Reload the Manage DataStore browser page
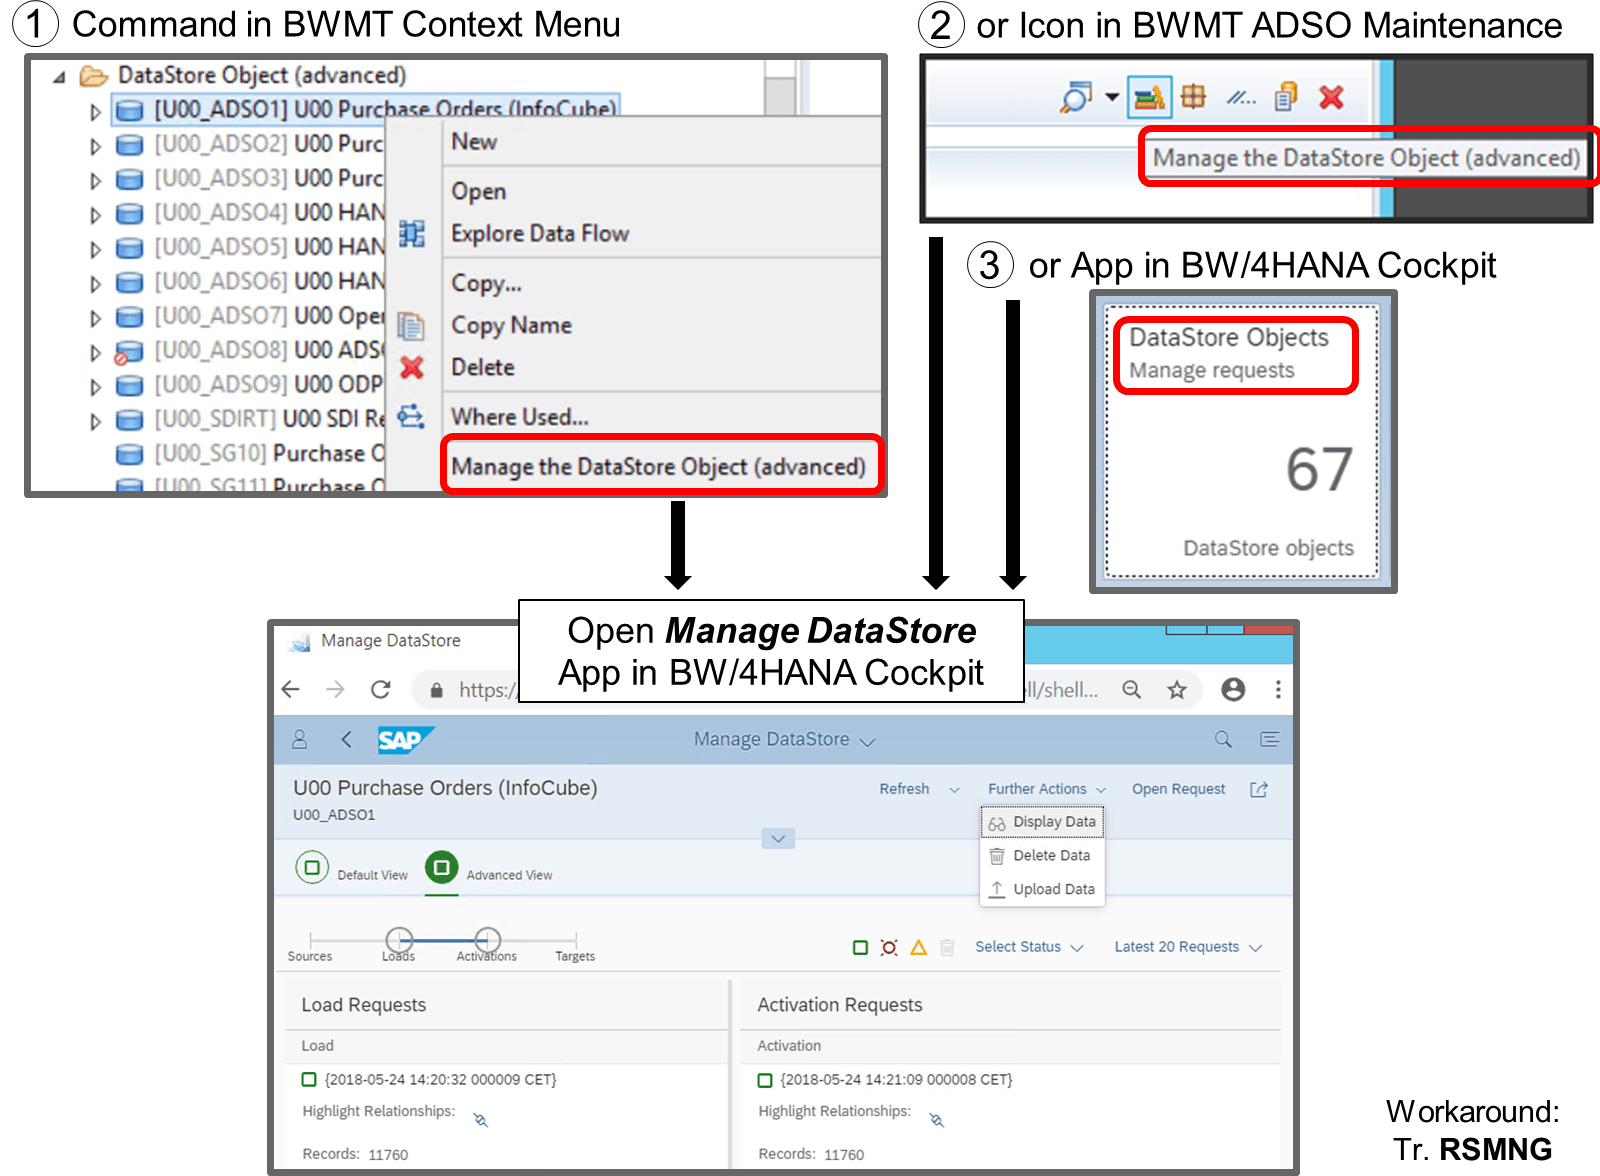Viewport: 1600px width, 1176px height. [x=380, y=689]
